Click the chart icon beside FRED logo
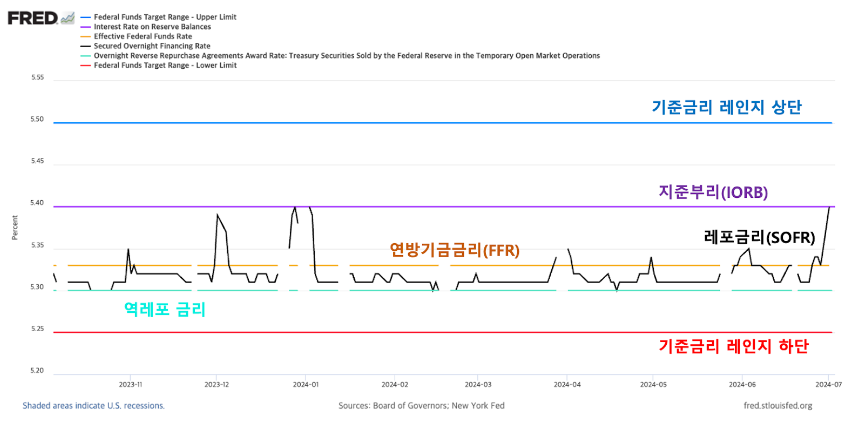This screenshot has height=425, width=855. coord(68,18)
